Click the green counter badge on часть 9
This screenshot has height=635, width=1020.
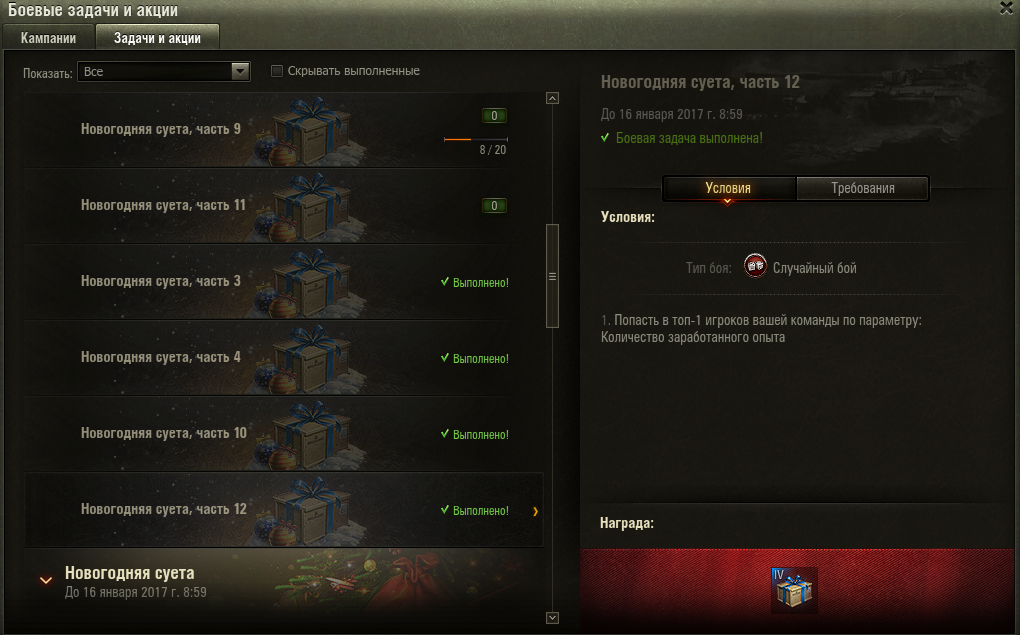pyautogui.click(x=494, y=116)
